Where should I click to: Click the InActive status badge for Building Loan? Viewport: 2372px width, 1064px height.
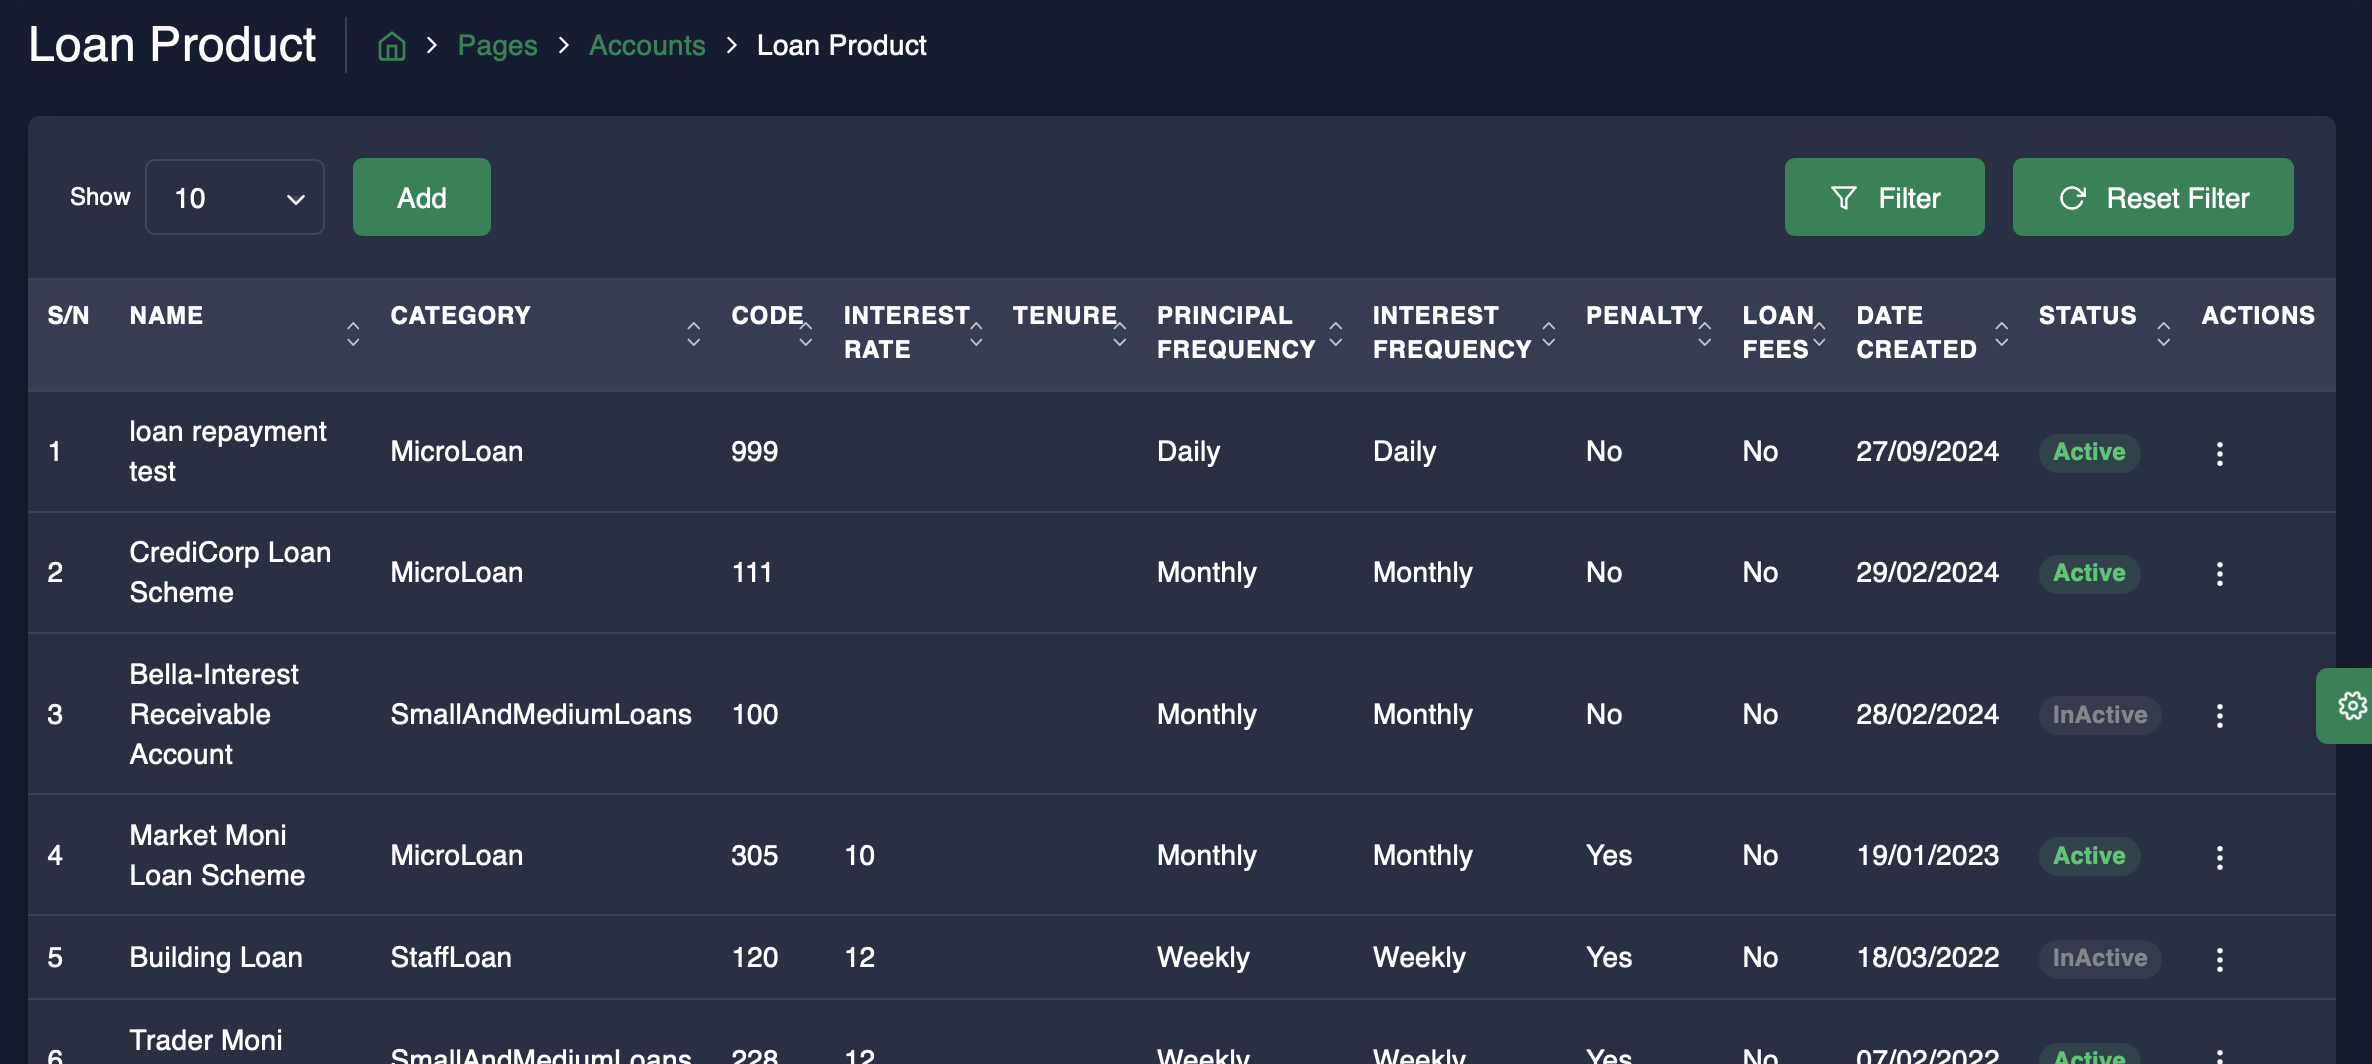pos(2099,958)
